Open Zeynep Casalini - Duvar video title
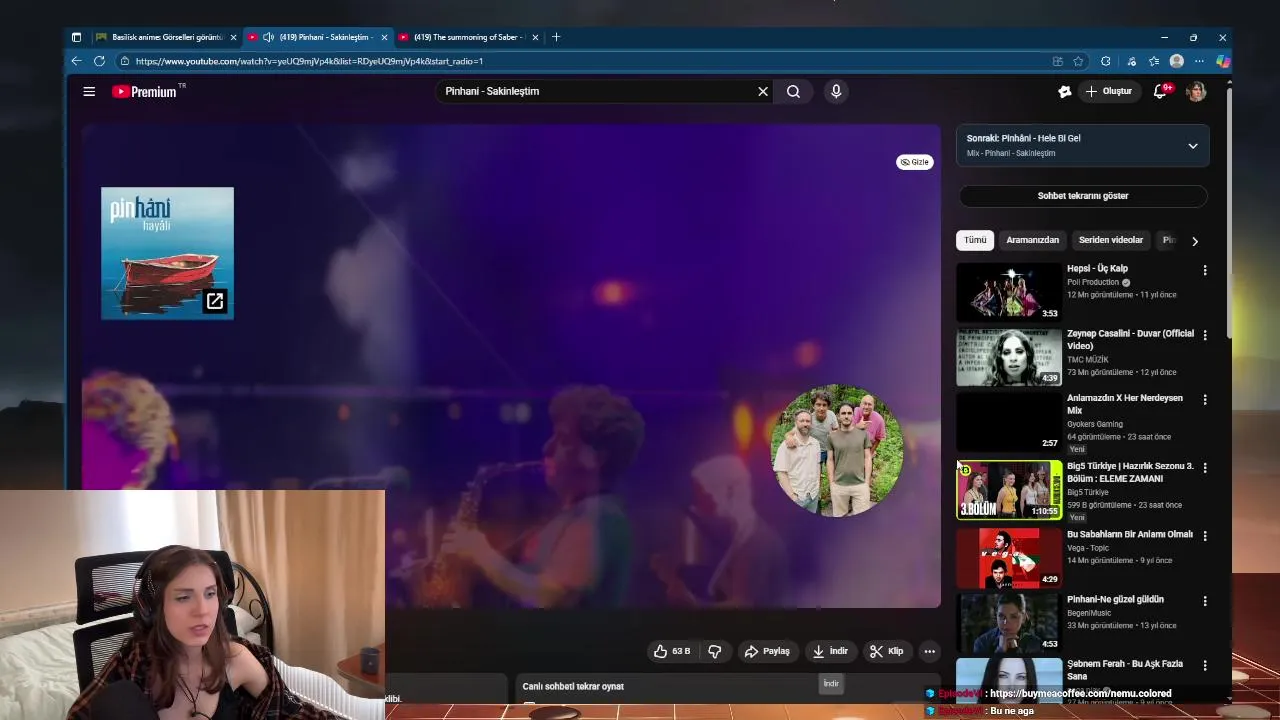Screen dimensions: 1280x720 (1130, 339)
